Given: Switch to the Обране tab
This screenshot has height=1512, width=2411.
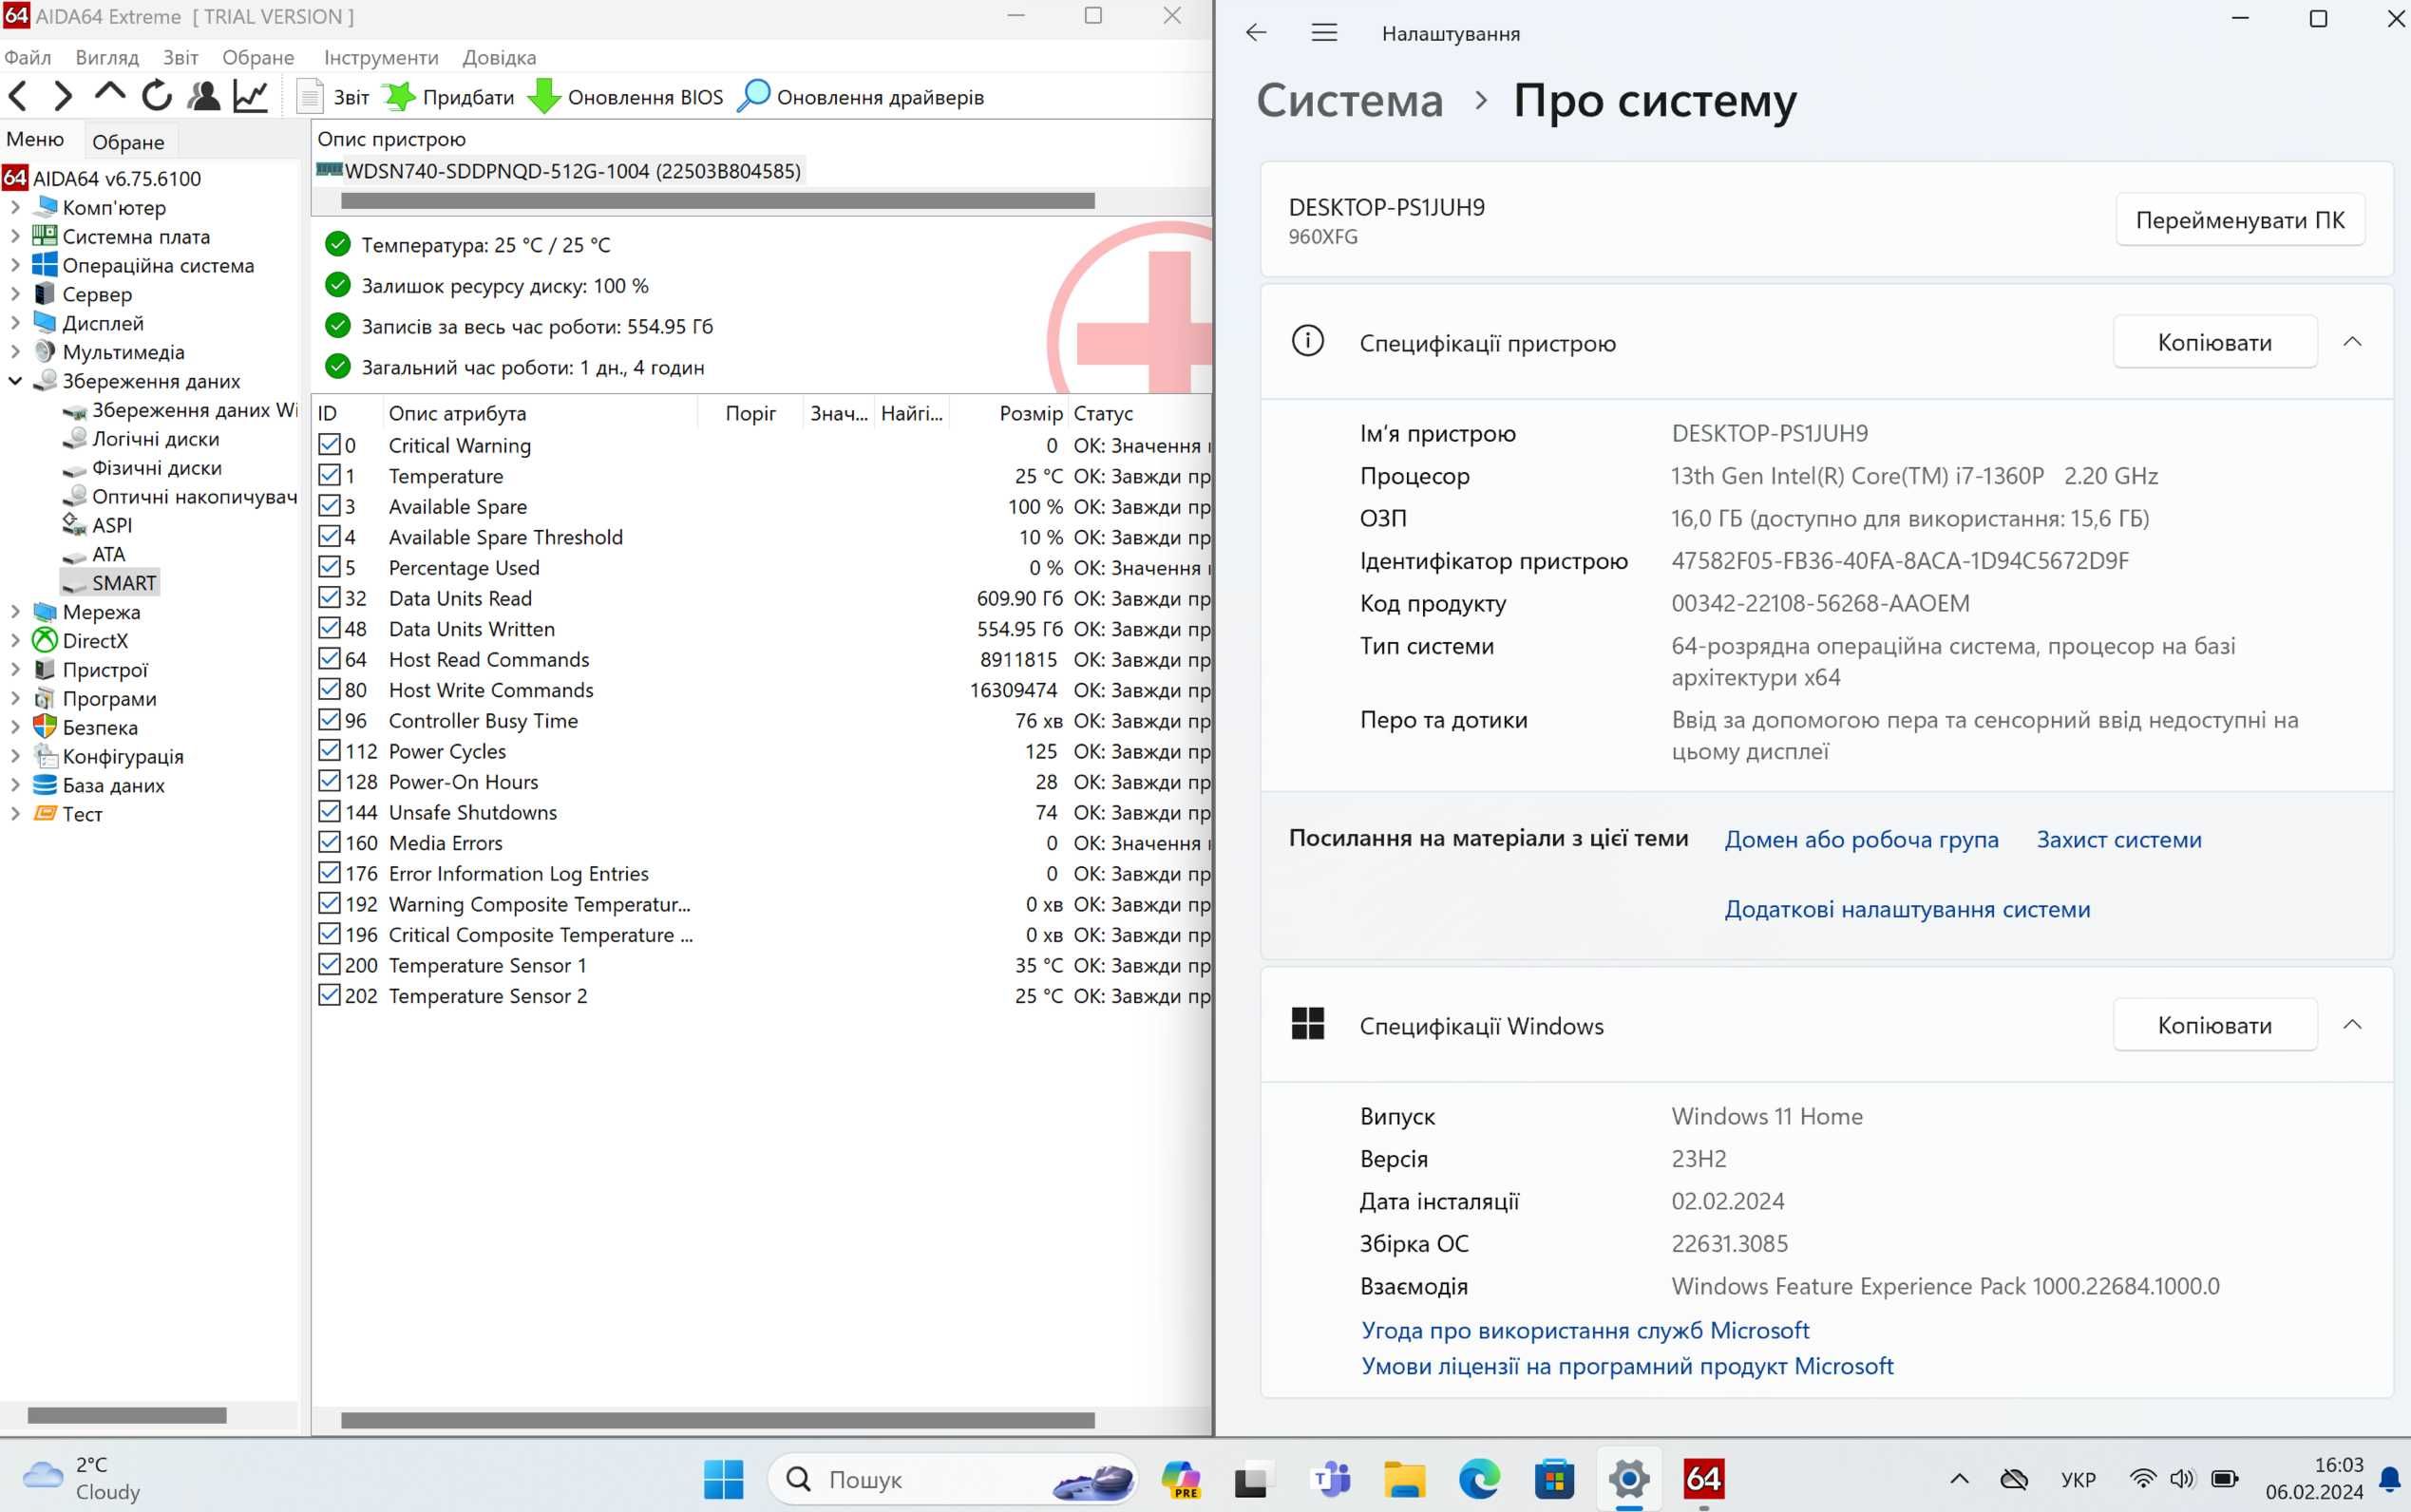Looking at the screenshot, I should pos(128,142).
